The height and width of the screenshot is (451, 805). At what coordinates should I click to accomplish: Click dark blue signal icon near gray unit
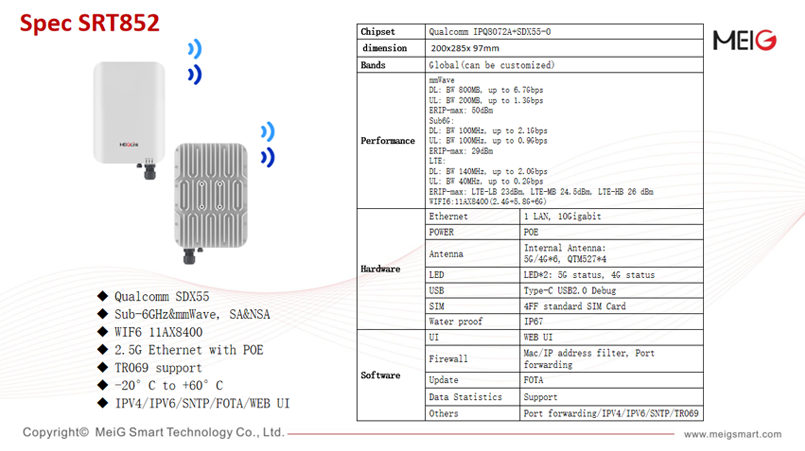point(267,156)
